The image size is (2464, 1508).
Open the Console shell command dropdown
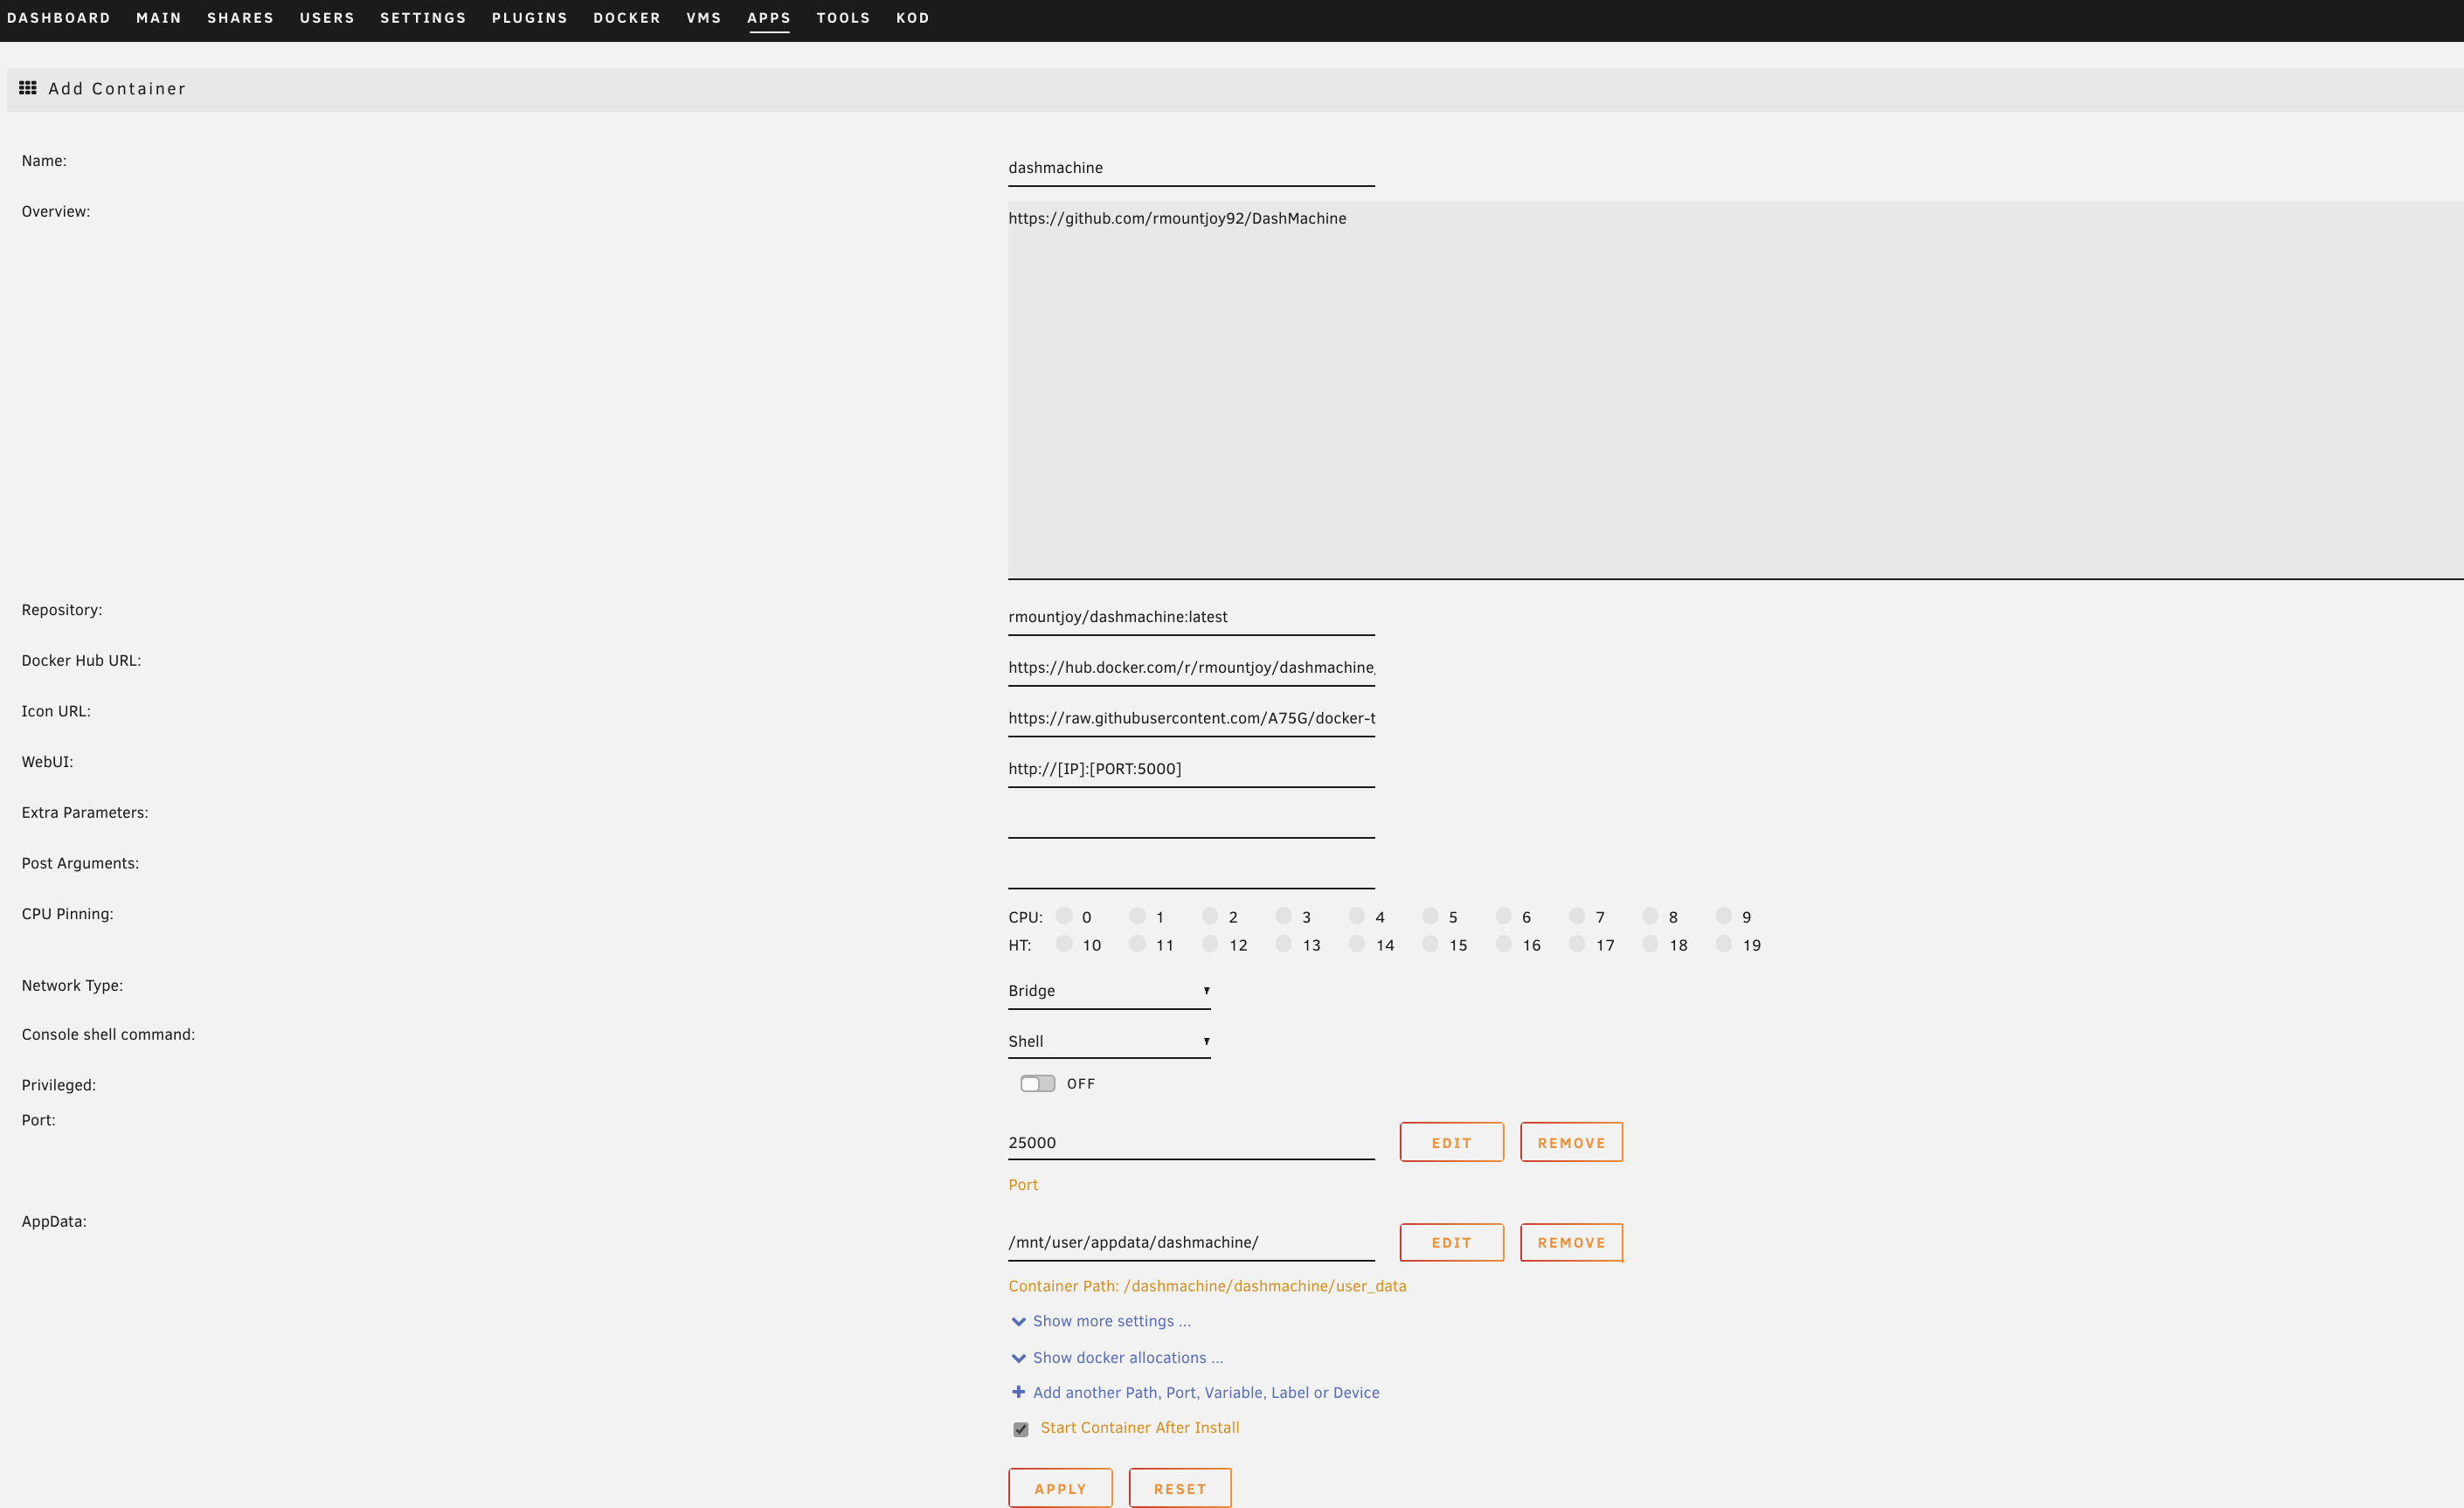(x=1108, y=1041)
